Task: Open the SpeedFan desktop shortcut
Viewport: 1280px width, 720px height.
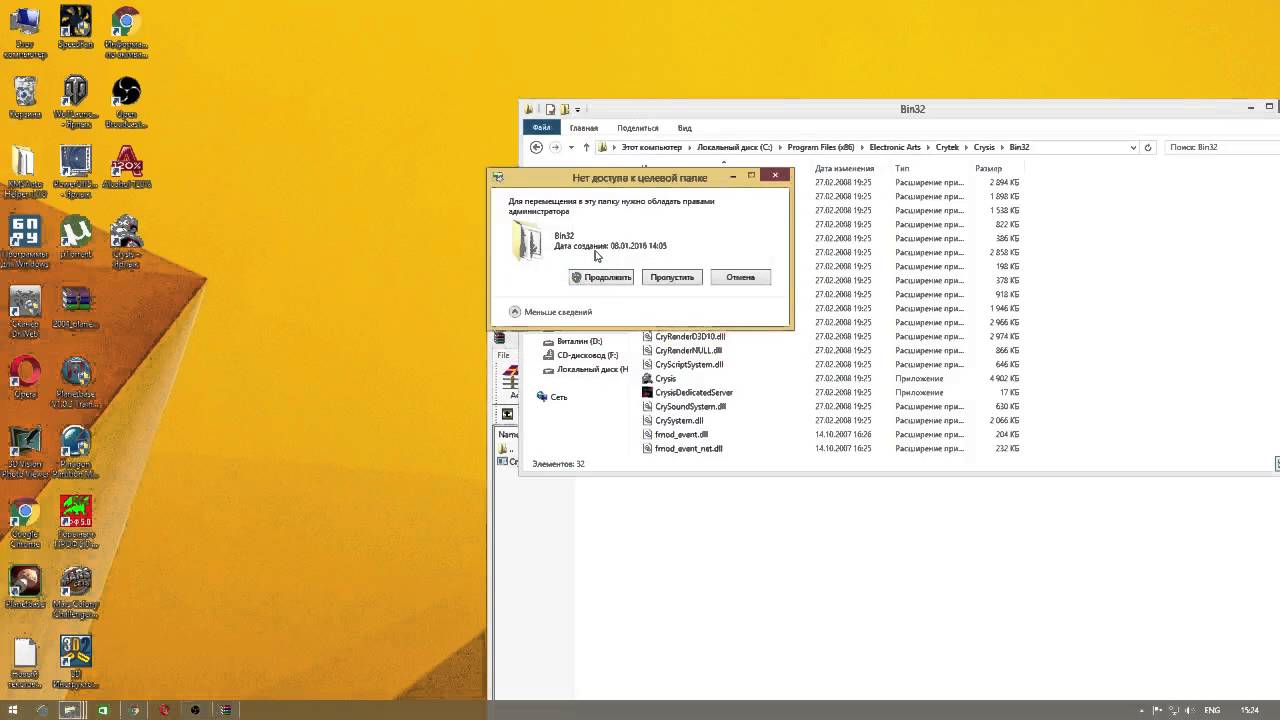Action: click(x=76, y=29)
